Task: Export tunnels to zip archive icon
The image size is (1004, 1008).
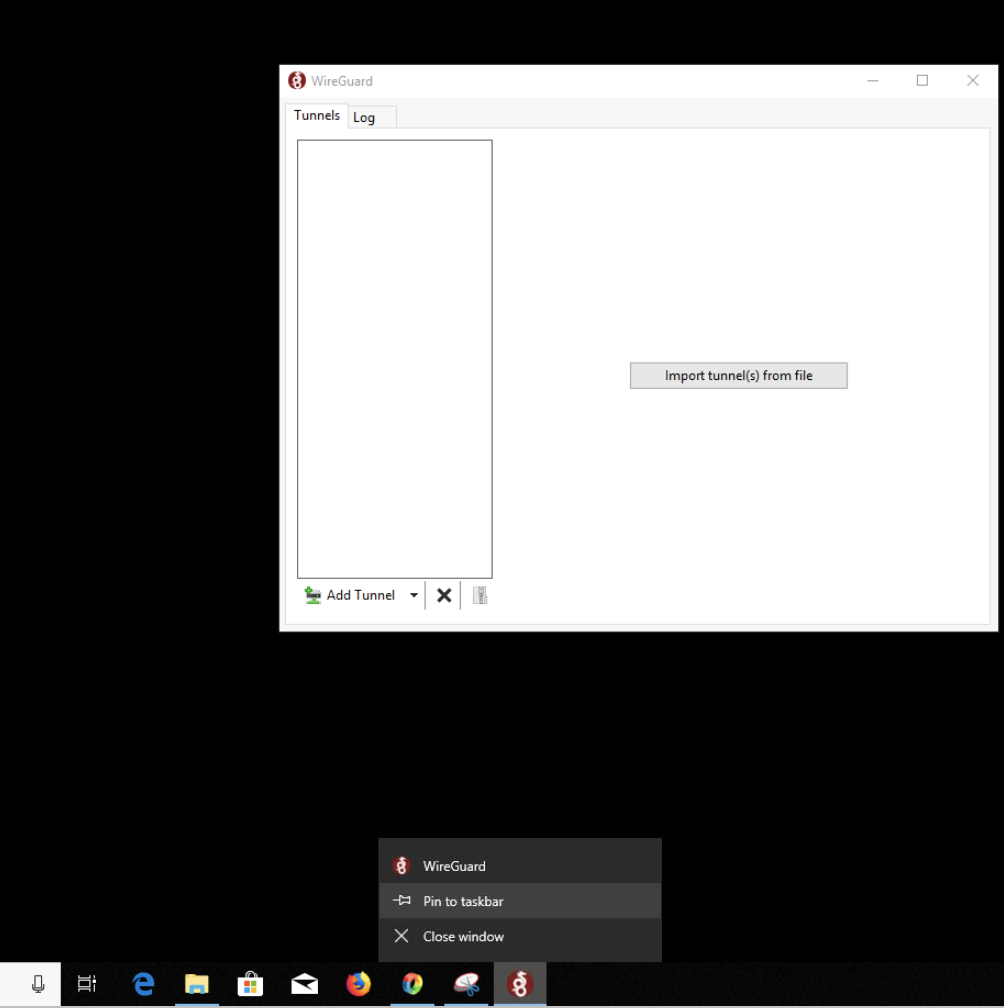Action: [480, 595]
